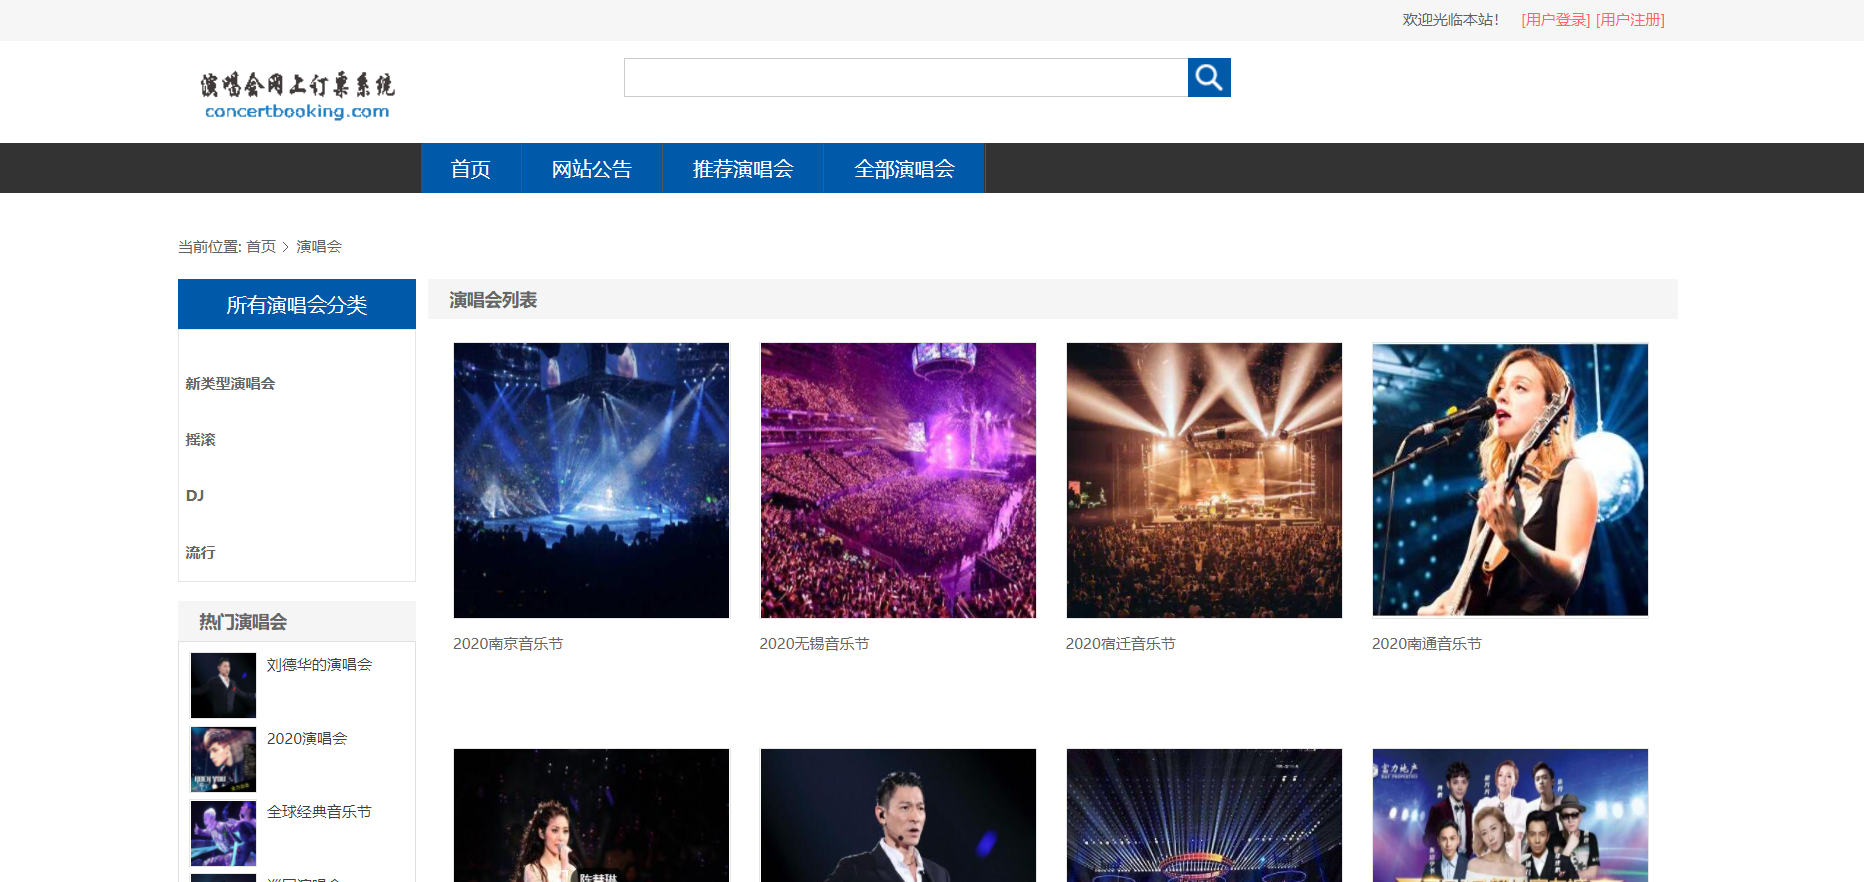Open the 推荐演唱会 navigation tab
The height and width of the screenshot is (882, 1864).
tap(743, 168)
